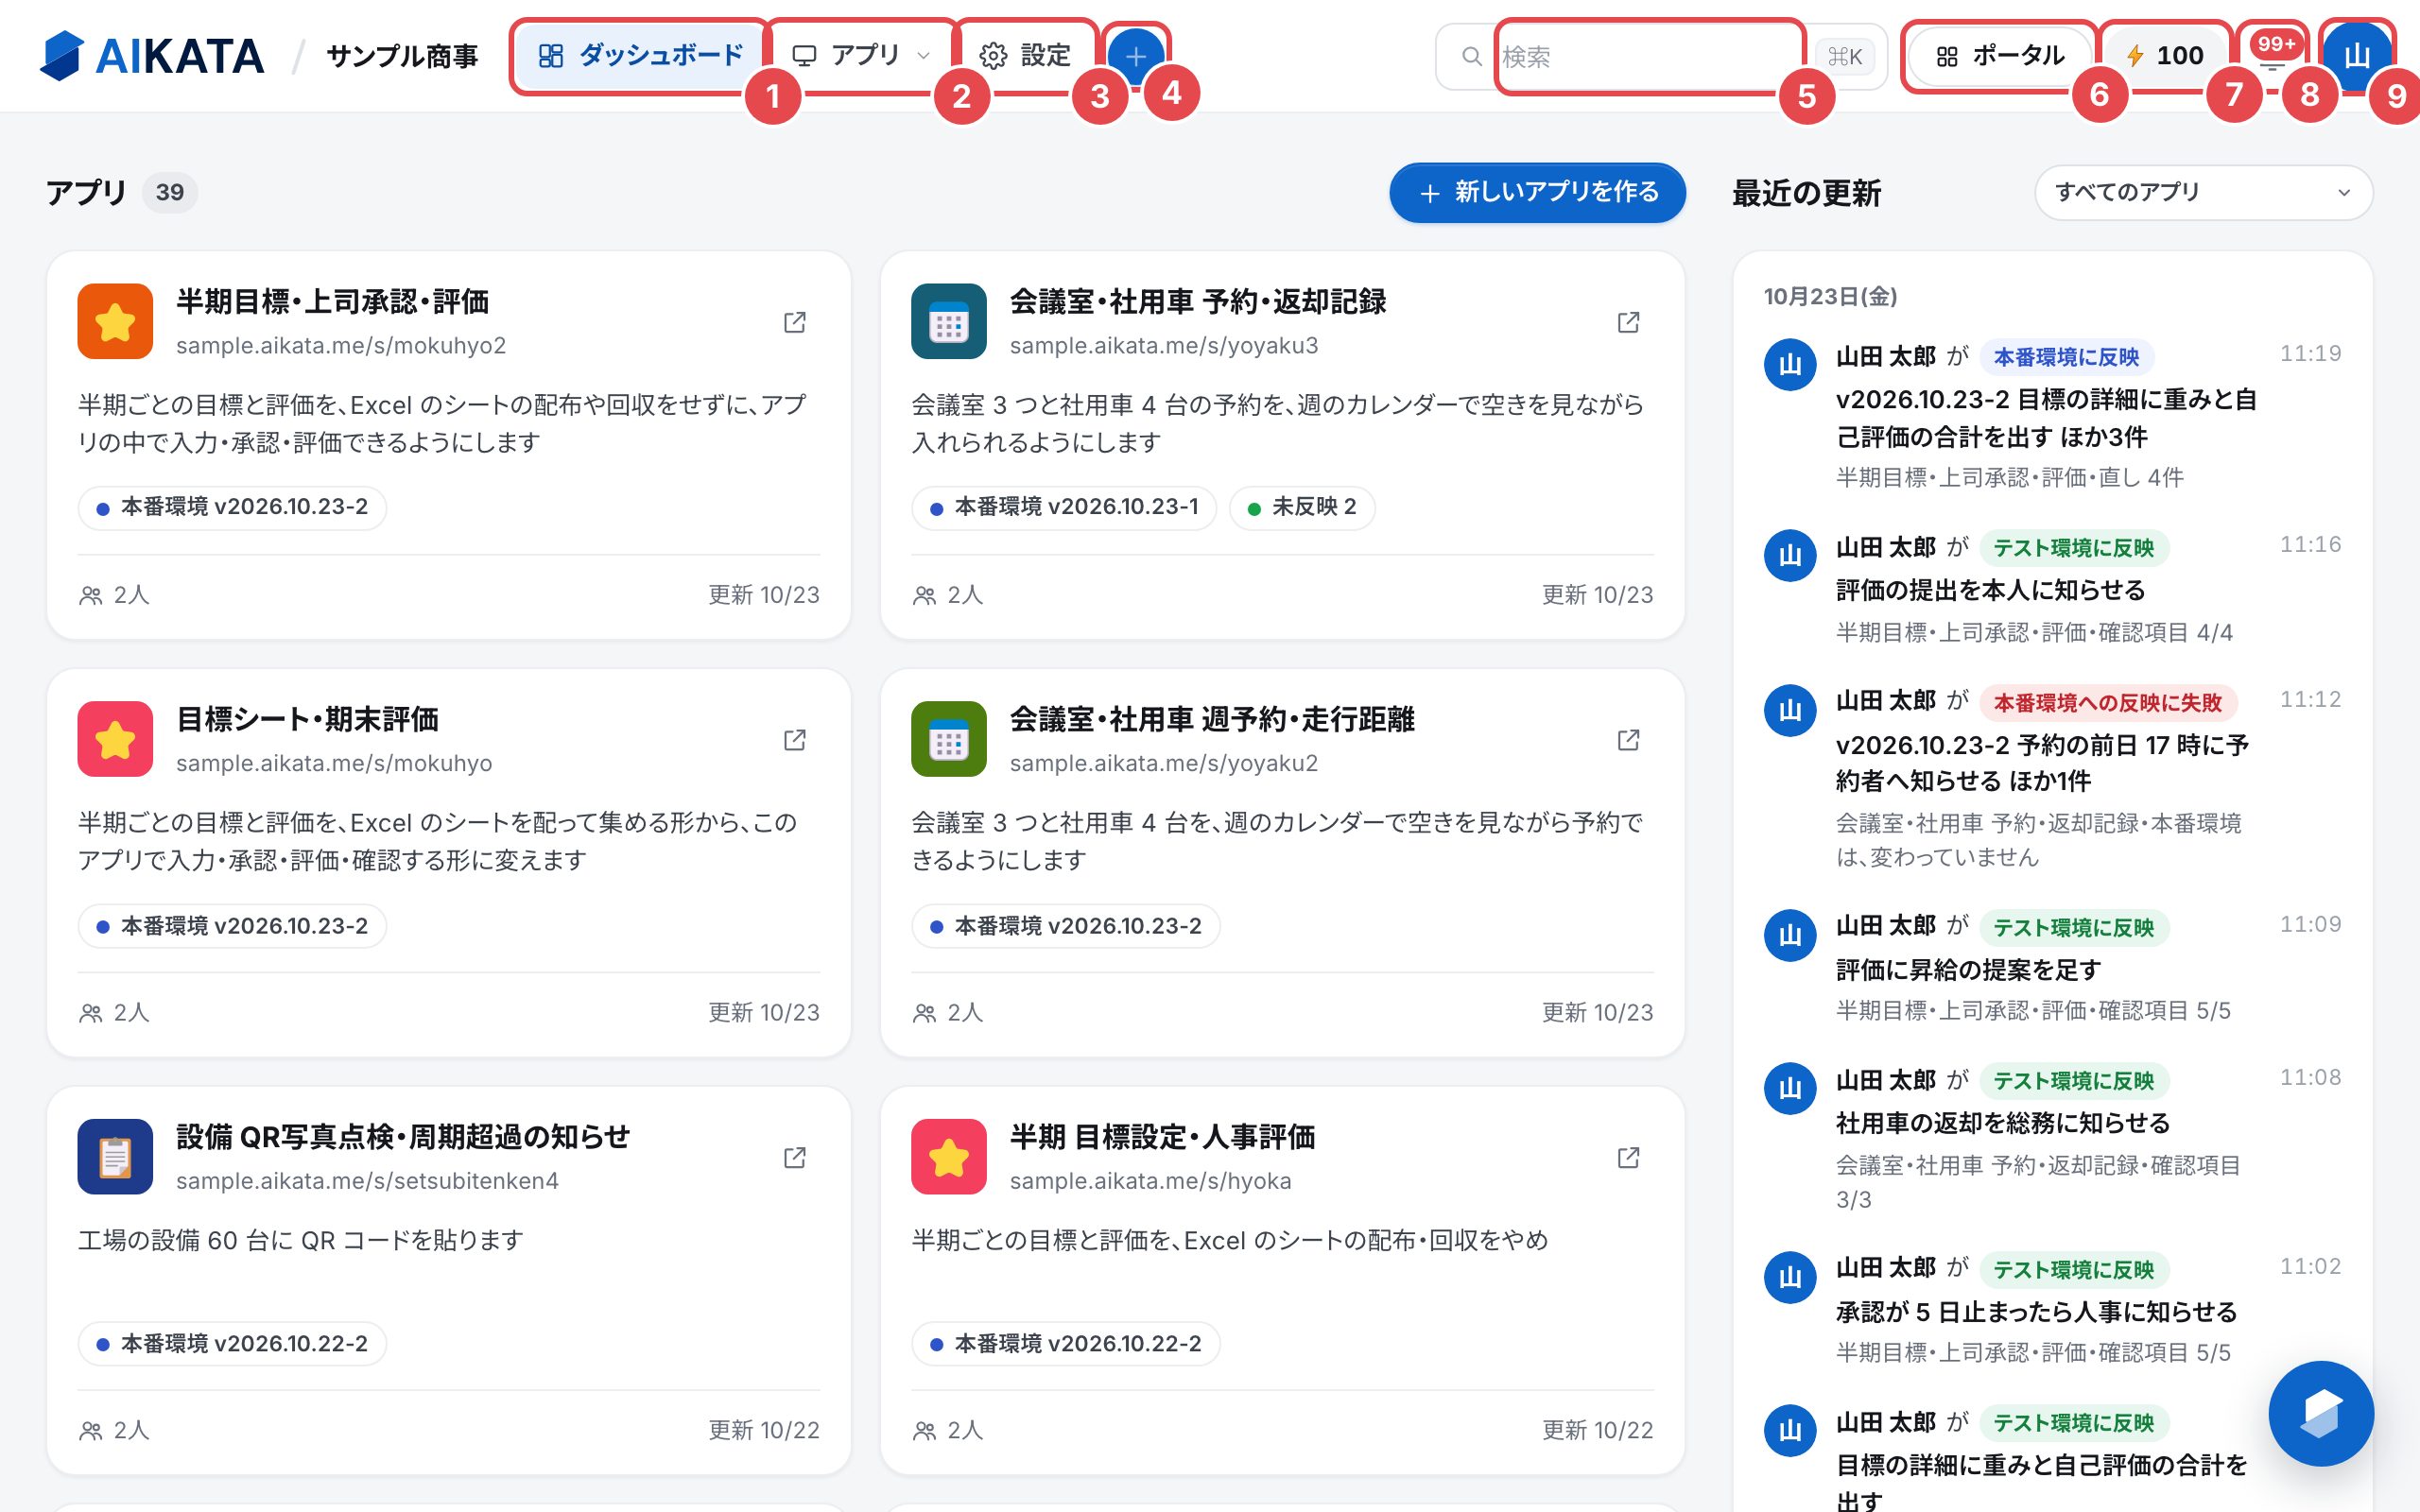Image resolution: width=2420 pixels, height=1512 pixels.
Task: Open 会議室・社用車 週予約・走行距離 external link icon
Action: point(1628,740)
